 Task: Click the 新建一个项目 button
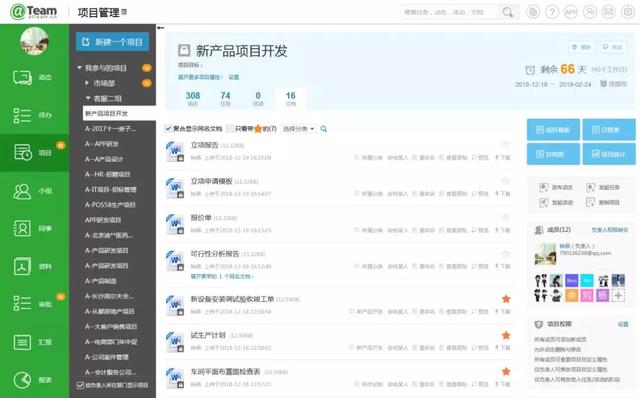click(112, 42)
